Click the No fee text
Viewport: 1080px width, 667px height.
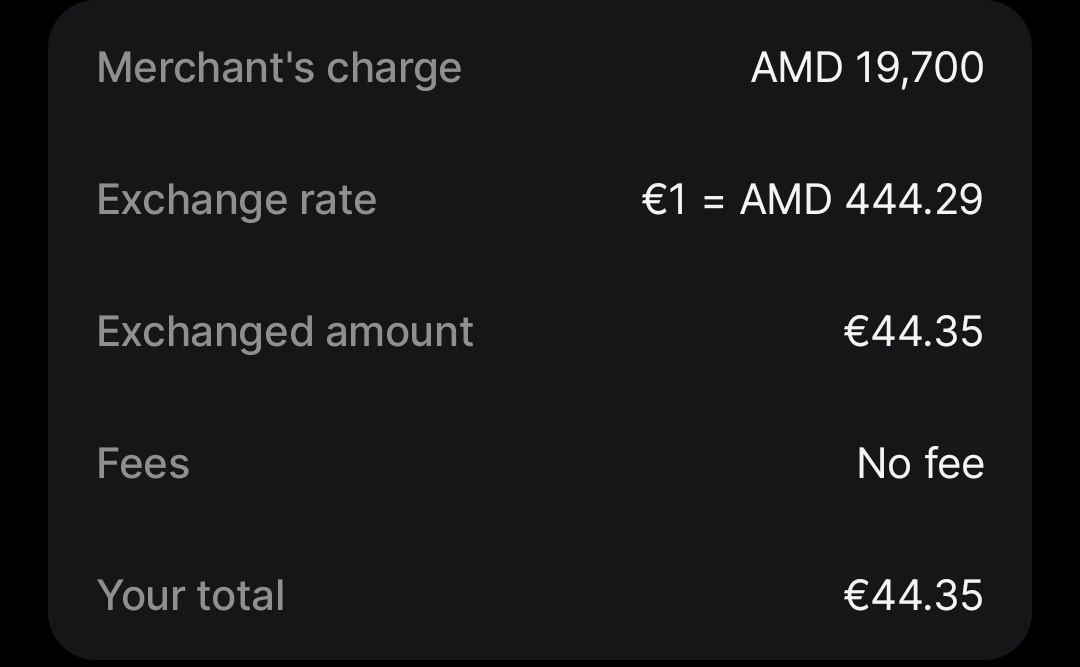[920, 464]
